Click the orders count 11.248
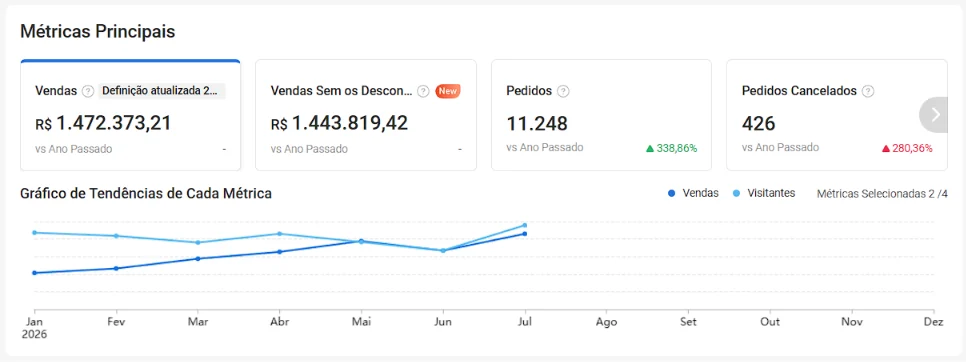This screenshot has height=362, width=966. coord(537,124)
